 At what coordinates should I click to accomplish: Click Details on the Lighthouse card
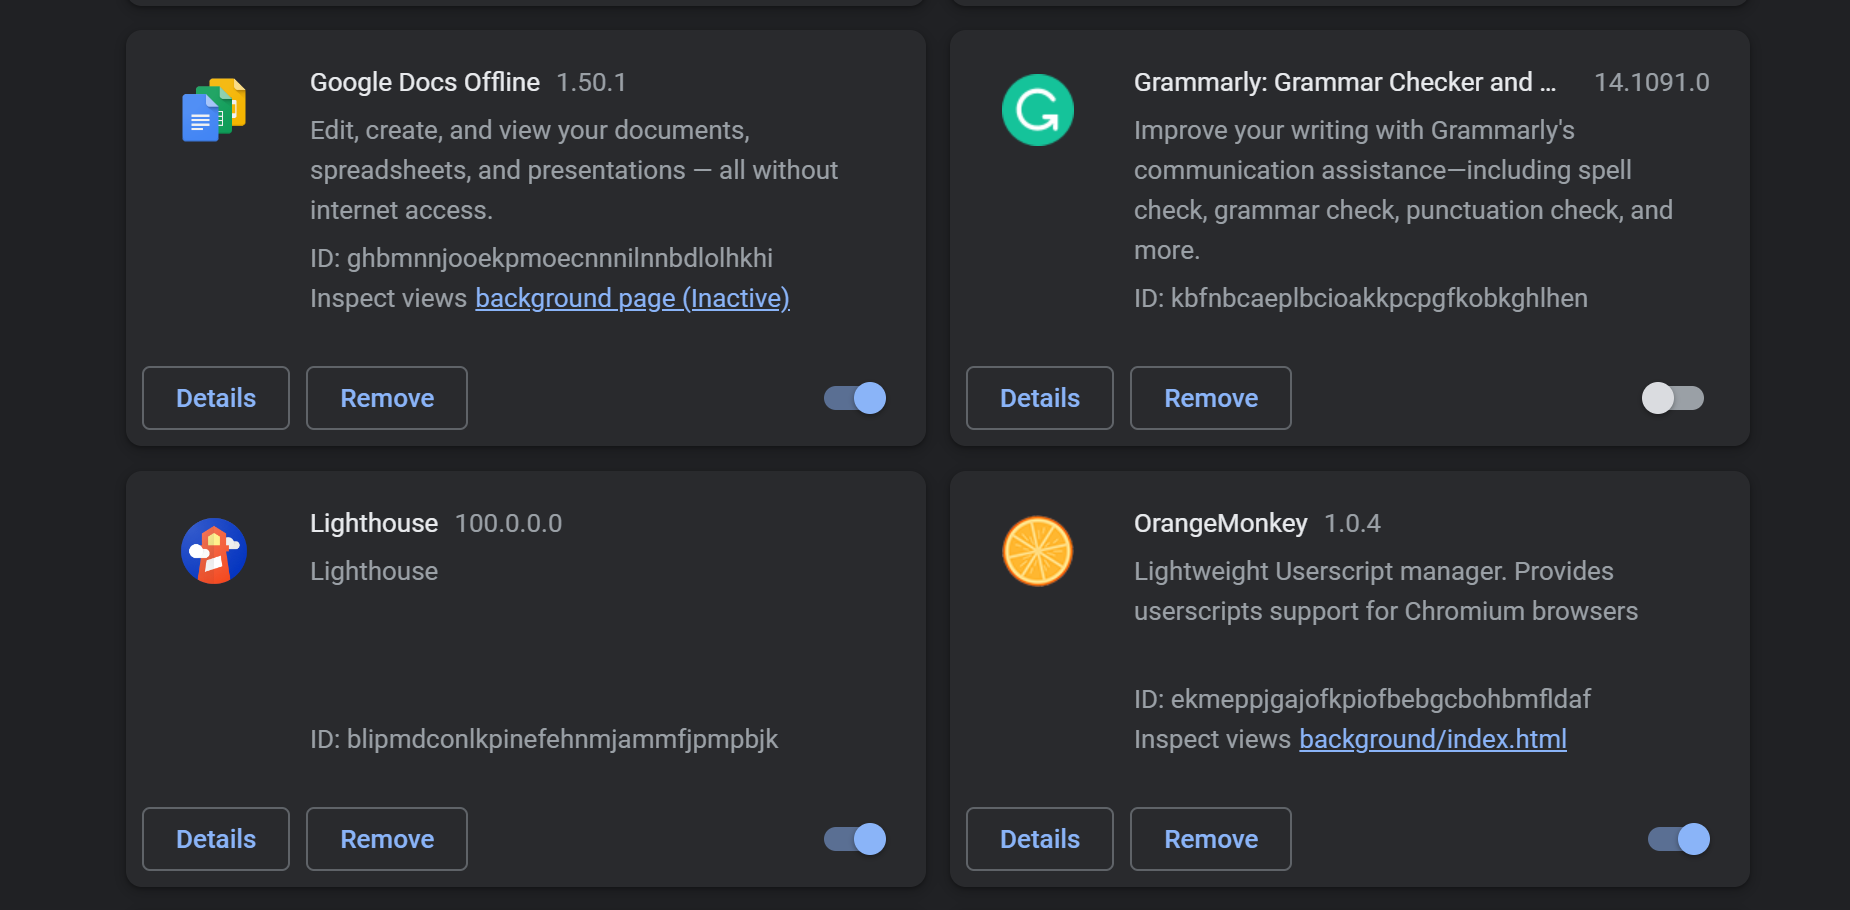coord(215,839)
